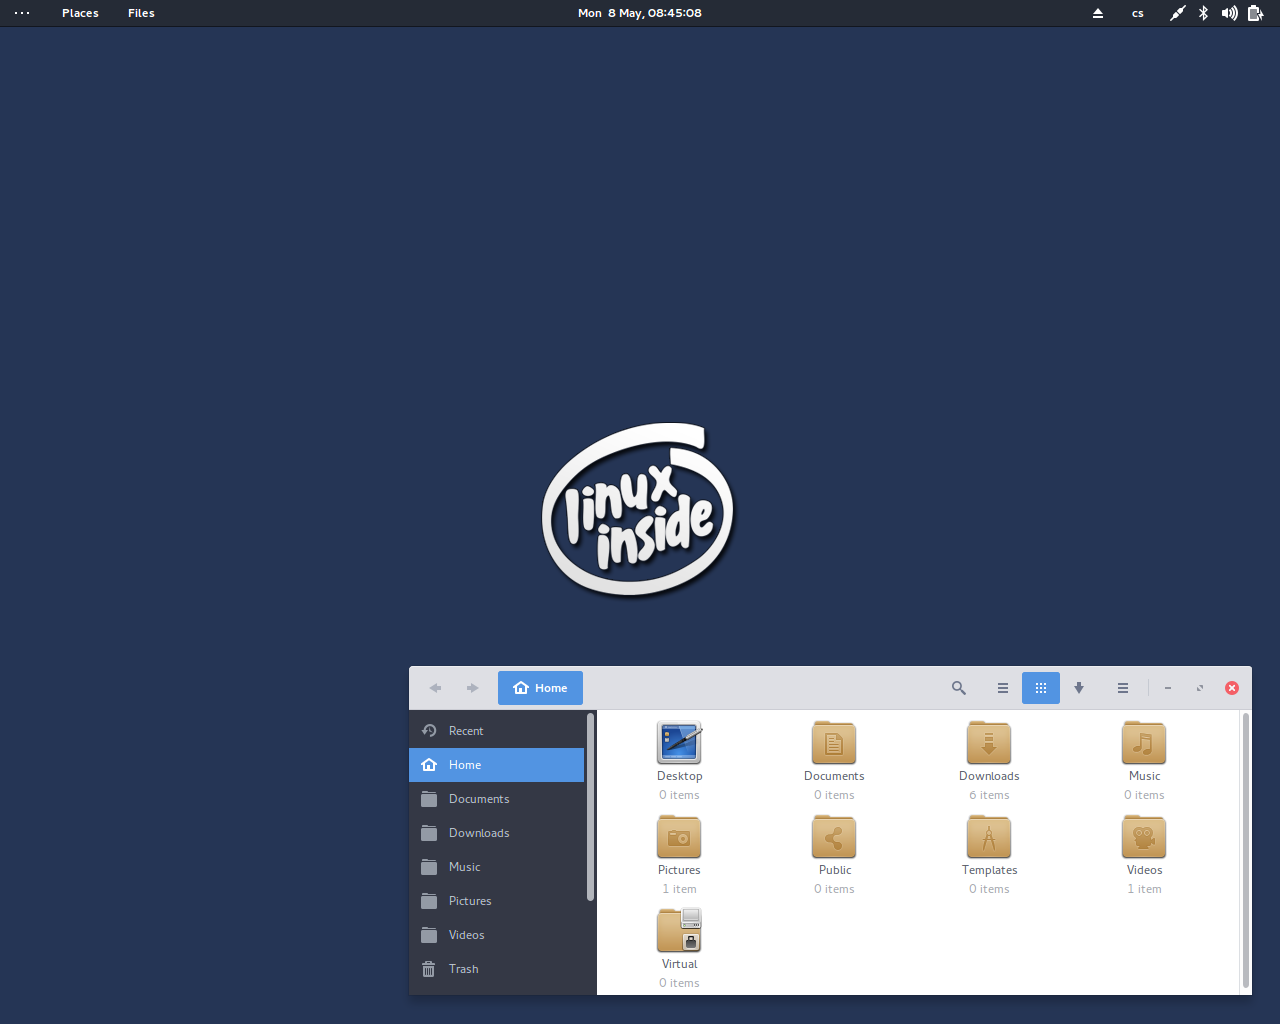
Task: Open the Desktop folder icon
Action: [x=679, y=743]
